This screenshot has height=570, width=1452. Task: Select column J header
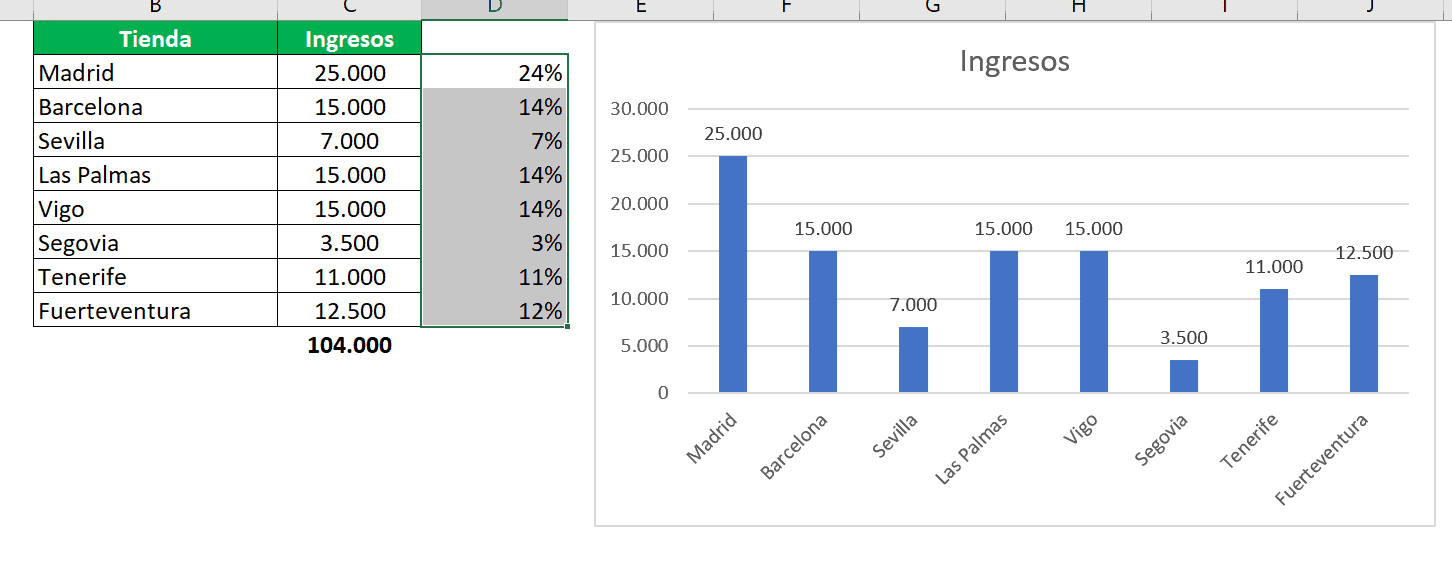pyautogui.click(x=1370, y=9)
